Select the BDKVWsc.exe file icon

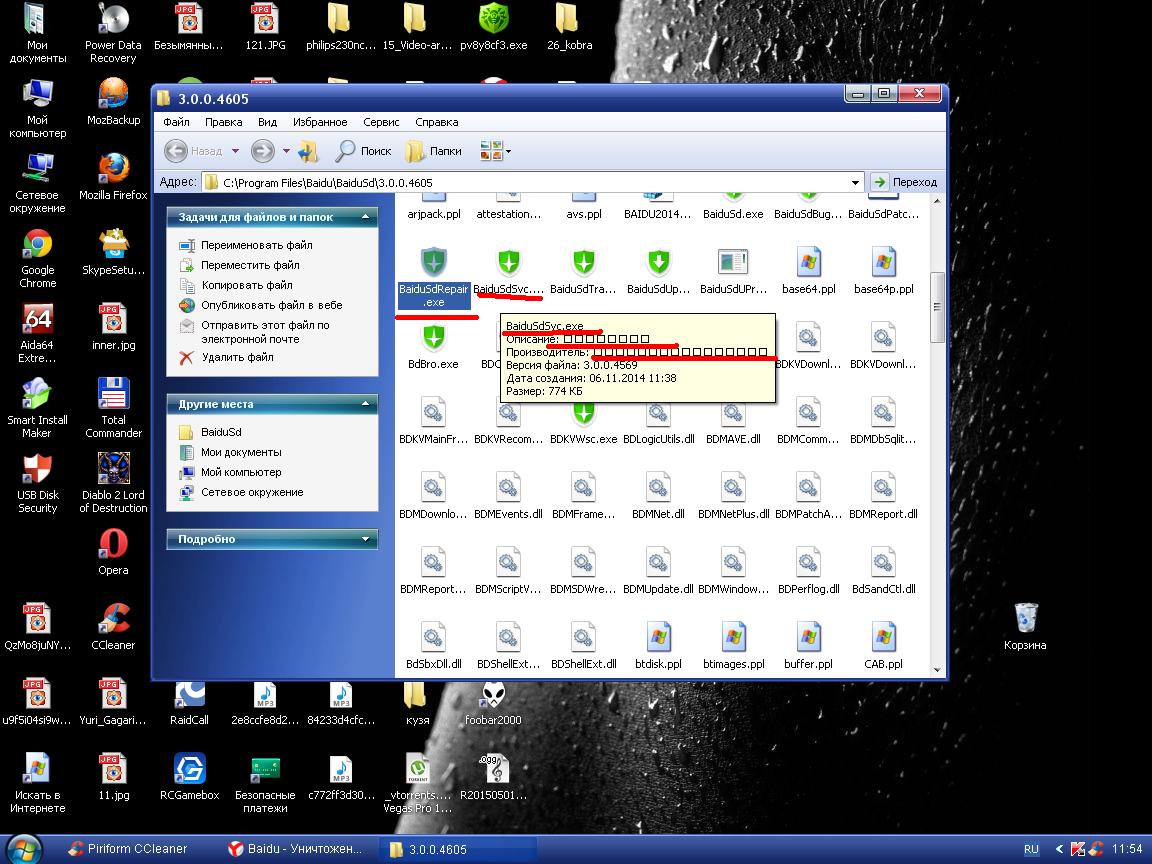coord(583,413)
